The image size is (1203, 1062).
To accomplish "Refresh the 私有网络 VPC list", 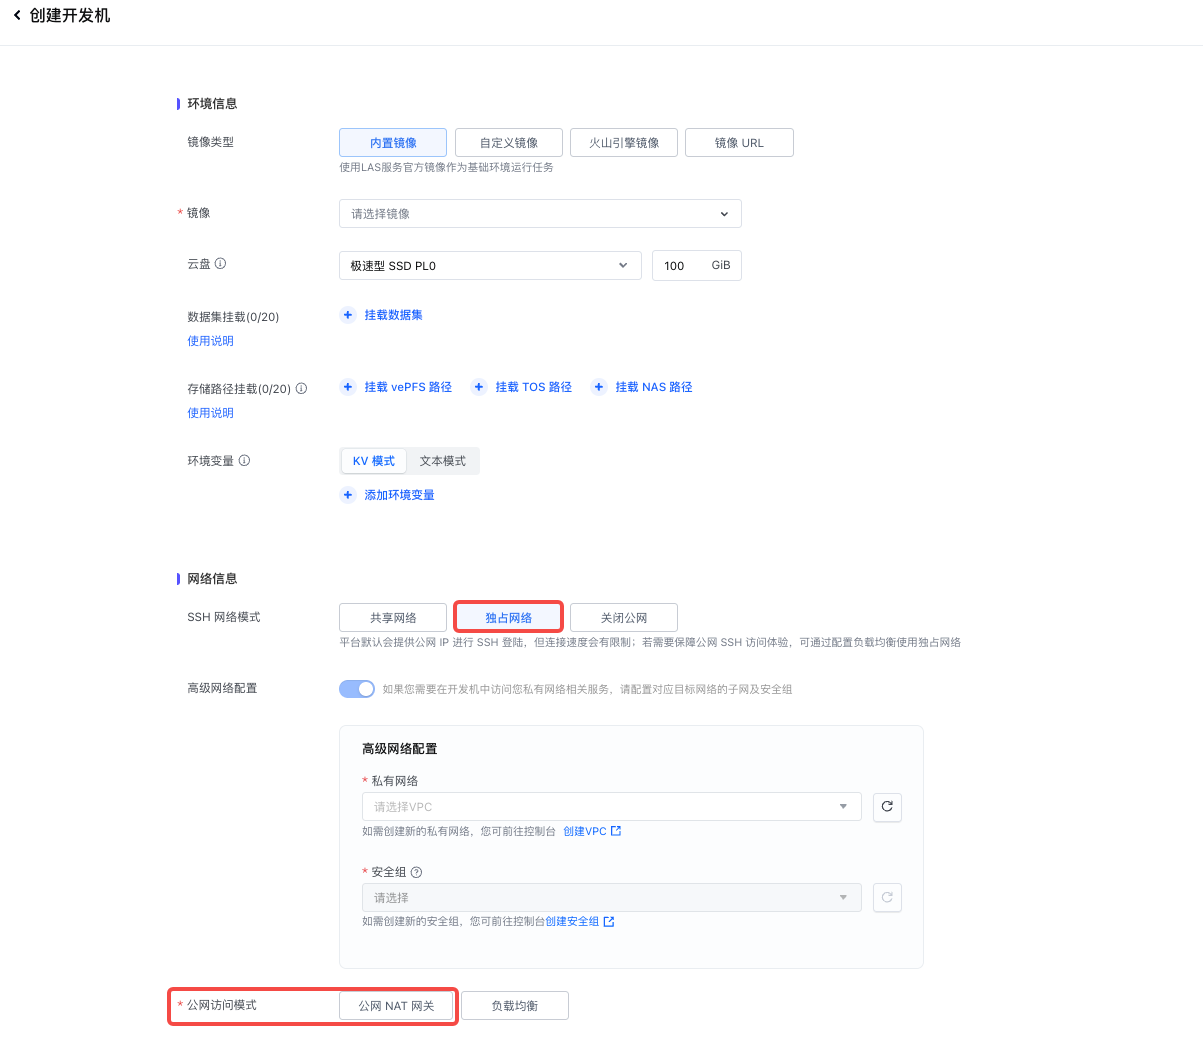I will pyautogui.click(x=887, y=807).
